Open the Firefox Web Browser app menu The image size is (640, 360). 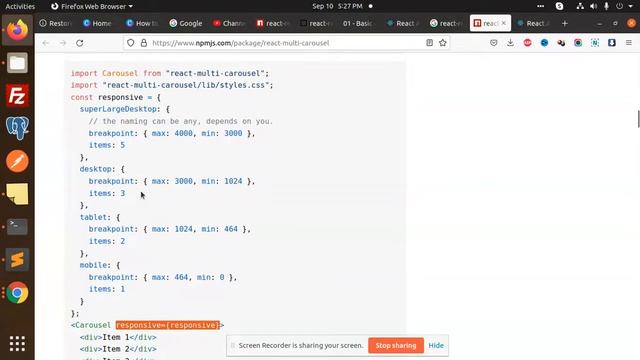click(92, 6)
